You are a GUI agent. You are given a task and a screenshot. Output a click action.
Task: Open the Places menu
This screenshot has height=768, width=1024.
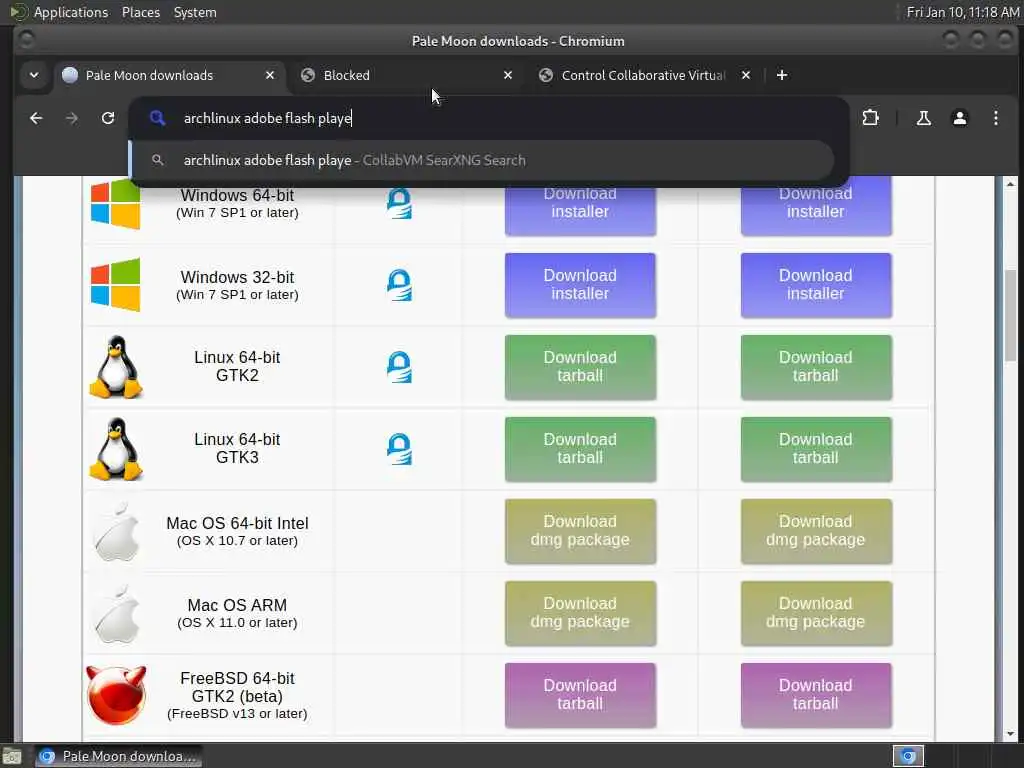coord(141,12)
